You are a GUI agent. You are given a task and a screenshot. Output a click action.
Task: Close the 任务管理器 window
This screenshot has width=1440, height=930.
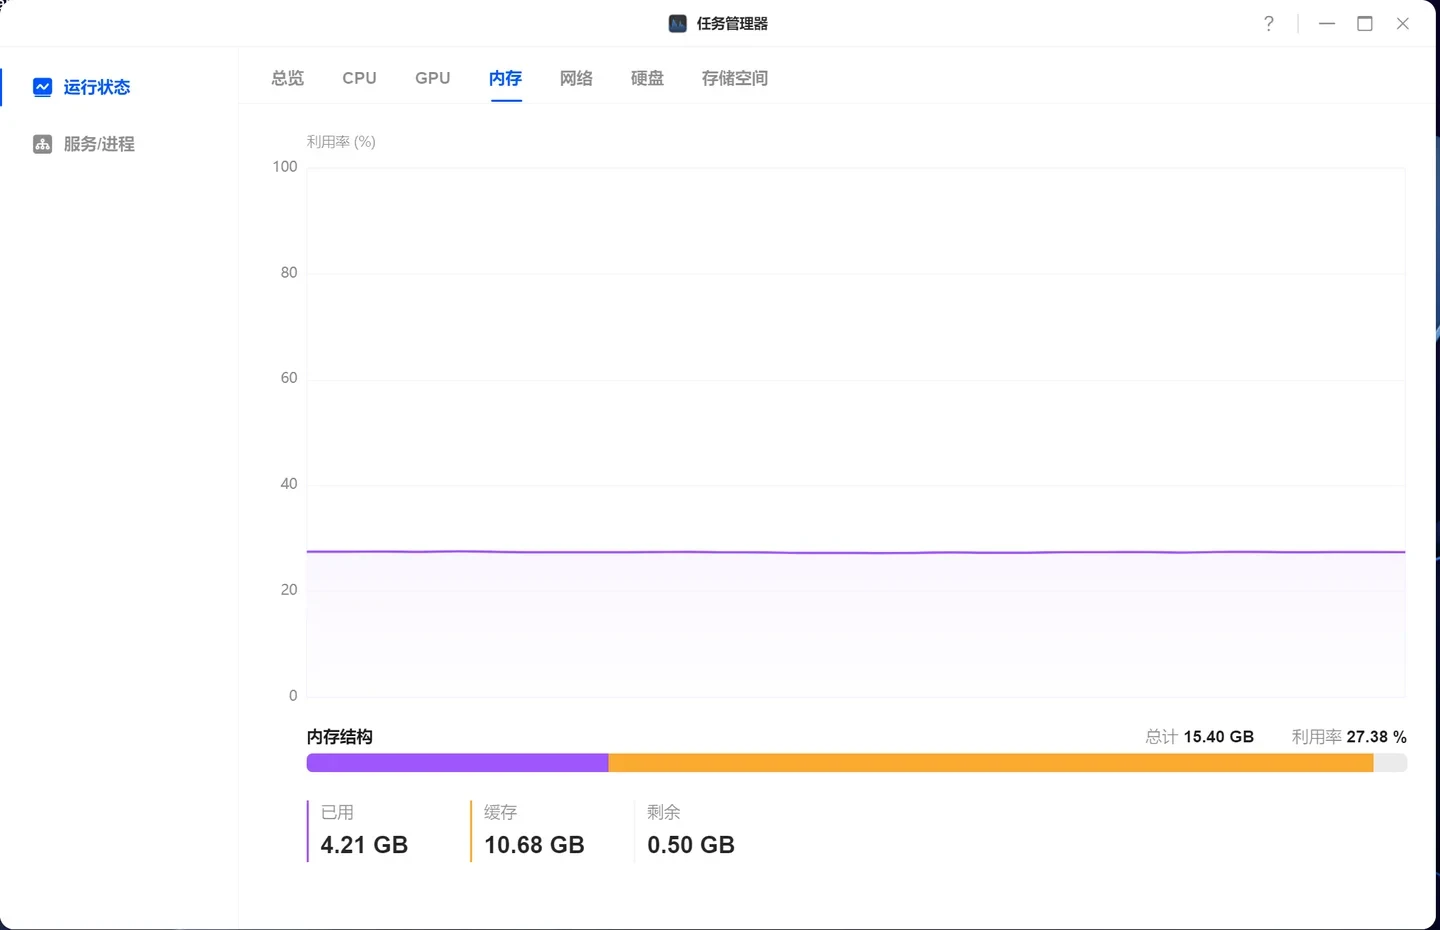pyautogui.click(x=1403, y=23)
